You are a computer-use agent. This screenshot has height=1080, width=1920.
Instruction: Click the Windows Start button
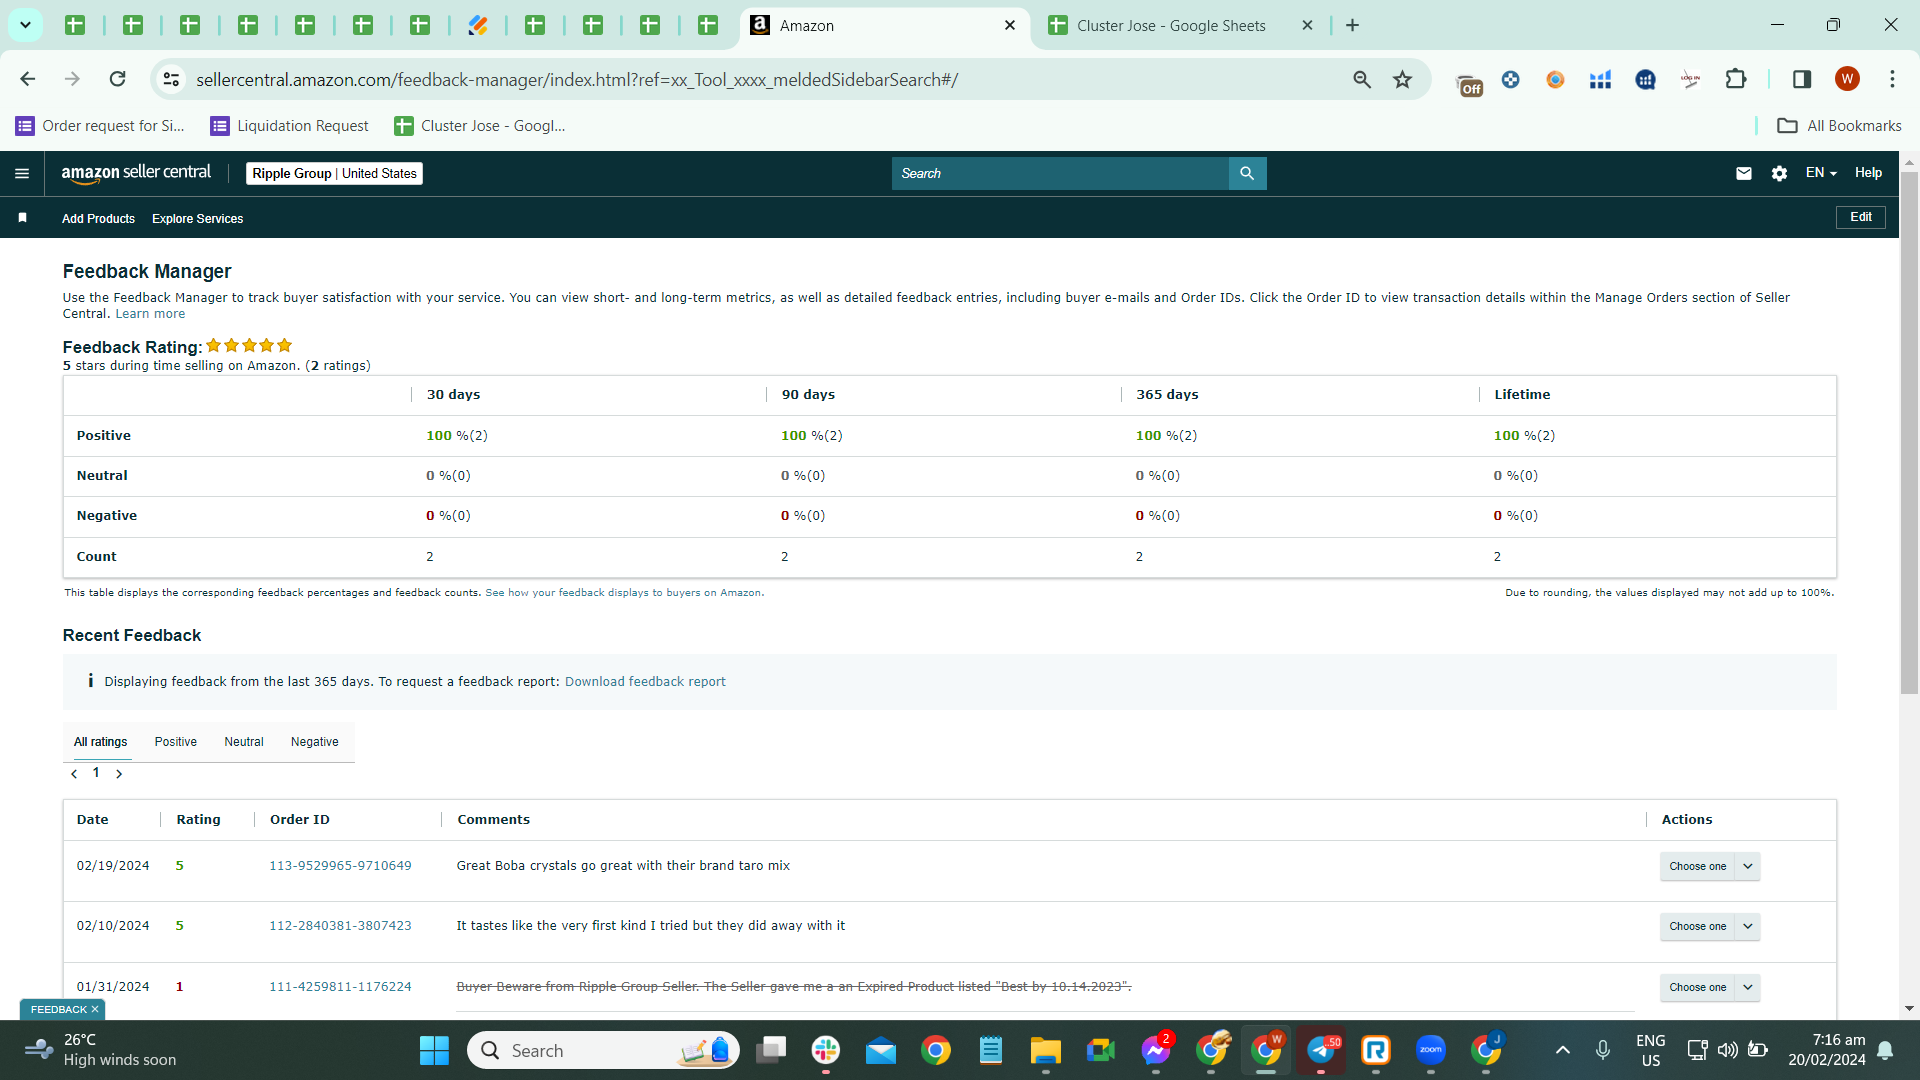pos(434,1050)
